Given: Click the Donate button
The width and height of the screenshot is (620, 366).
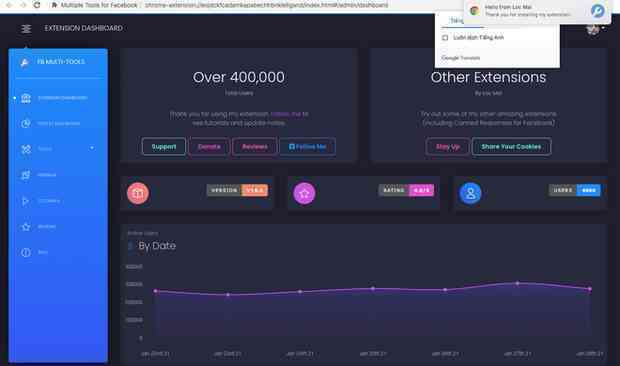Looking at the screenshot, I should click(209, 147).
